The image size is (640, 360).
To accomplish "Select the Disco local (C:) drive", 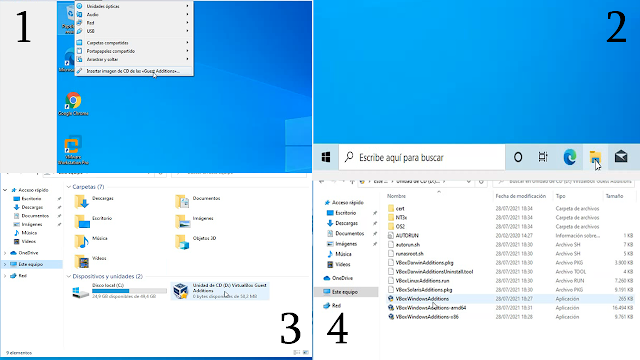I will (120, 291).
